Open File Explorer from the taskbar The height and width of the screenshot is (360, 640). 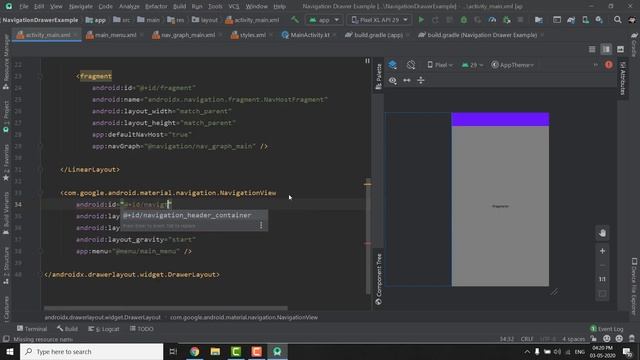pos(215,351)
